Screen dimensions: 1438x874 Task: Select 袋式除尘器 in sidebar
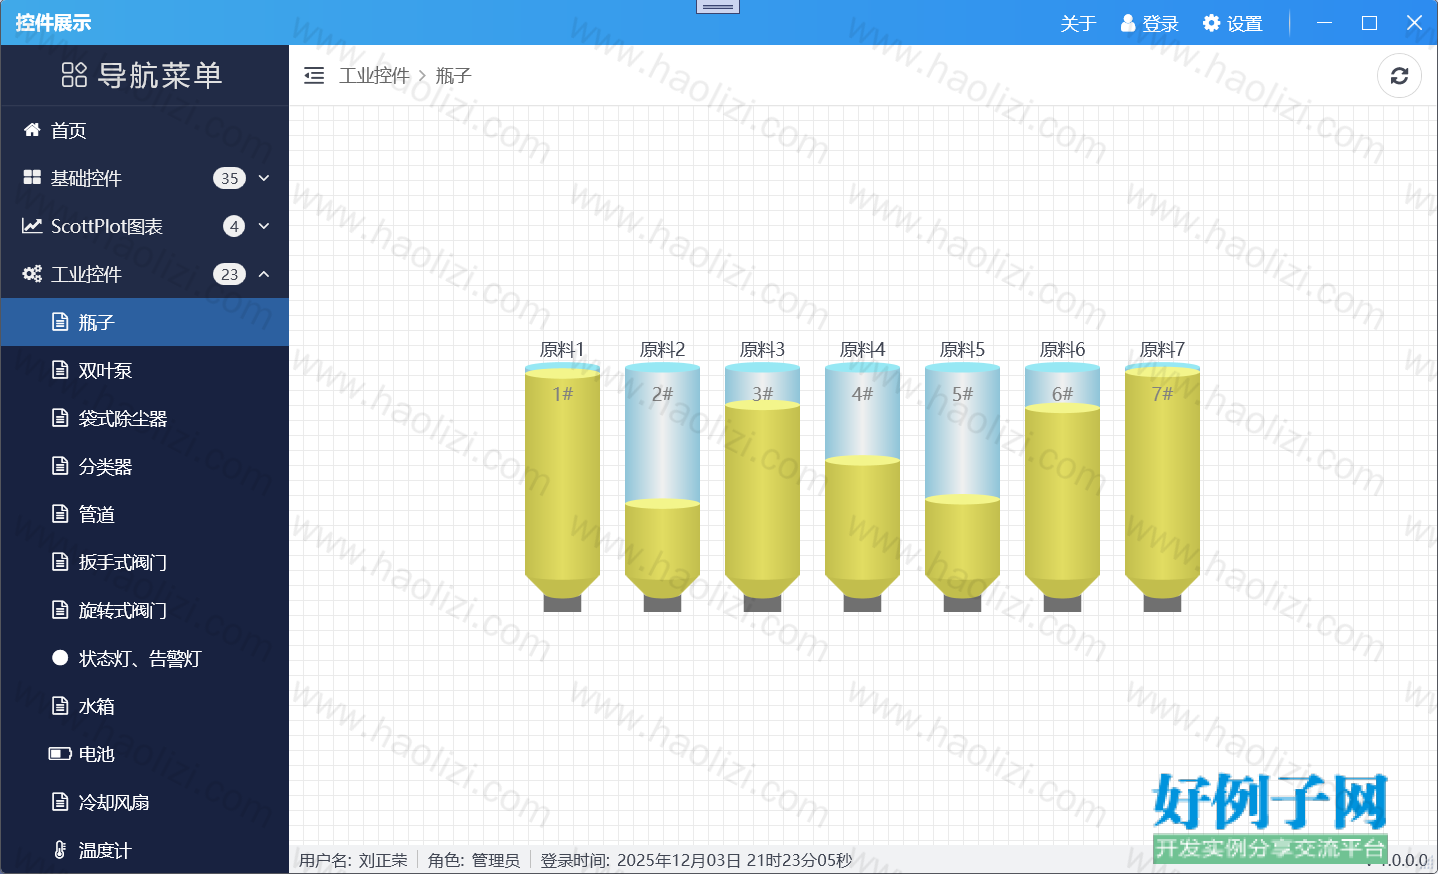click(x=145, y=418)
